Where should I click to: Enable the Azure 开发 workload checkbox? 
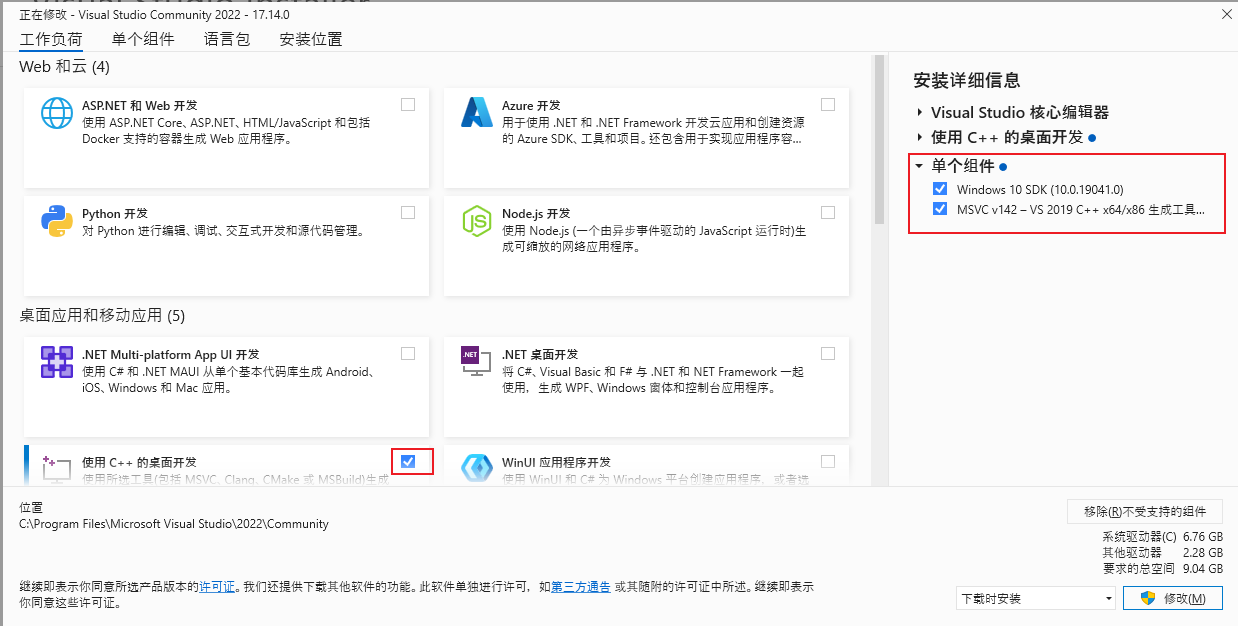point(828,104)
